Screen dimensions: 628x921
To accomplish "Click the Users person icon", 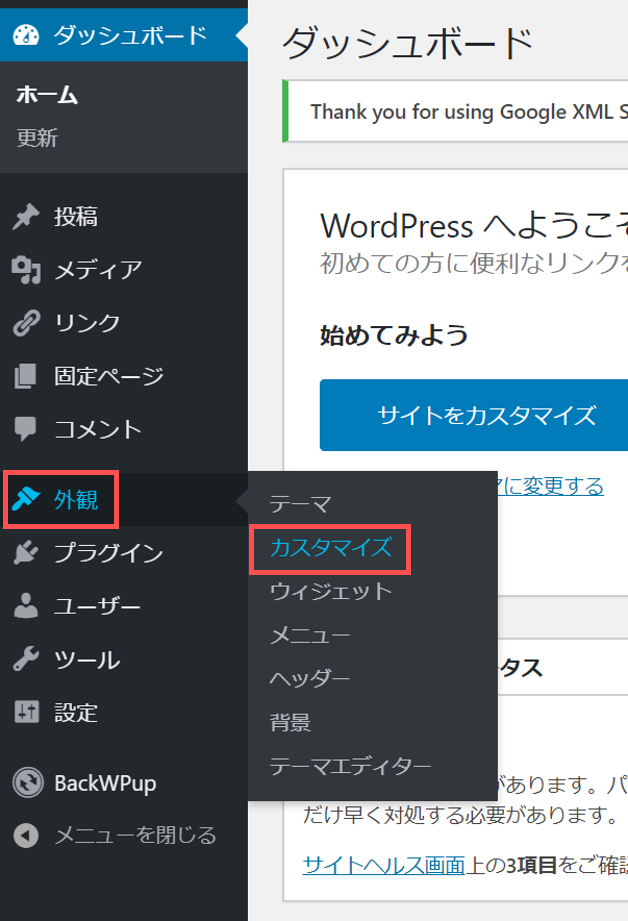I will [x=26, y=606].
